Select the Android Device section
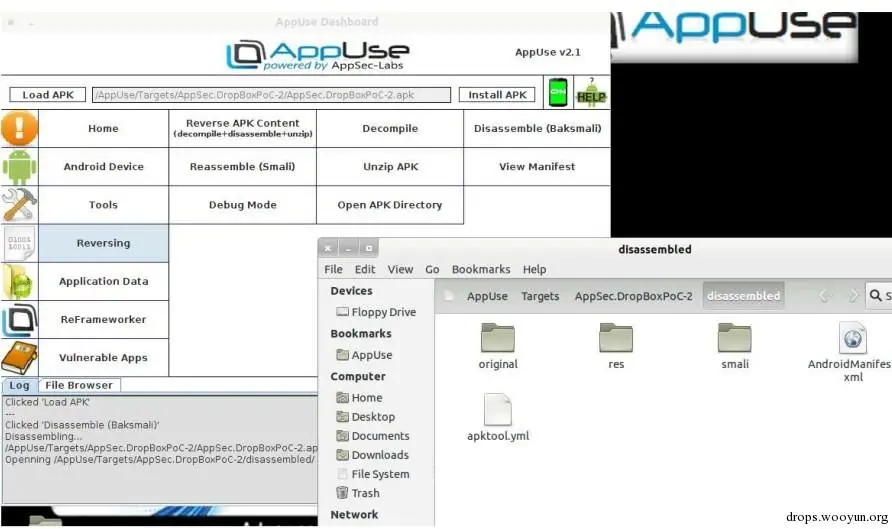Screen dimensions: 892x529 click(104, 167)
